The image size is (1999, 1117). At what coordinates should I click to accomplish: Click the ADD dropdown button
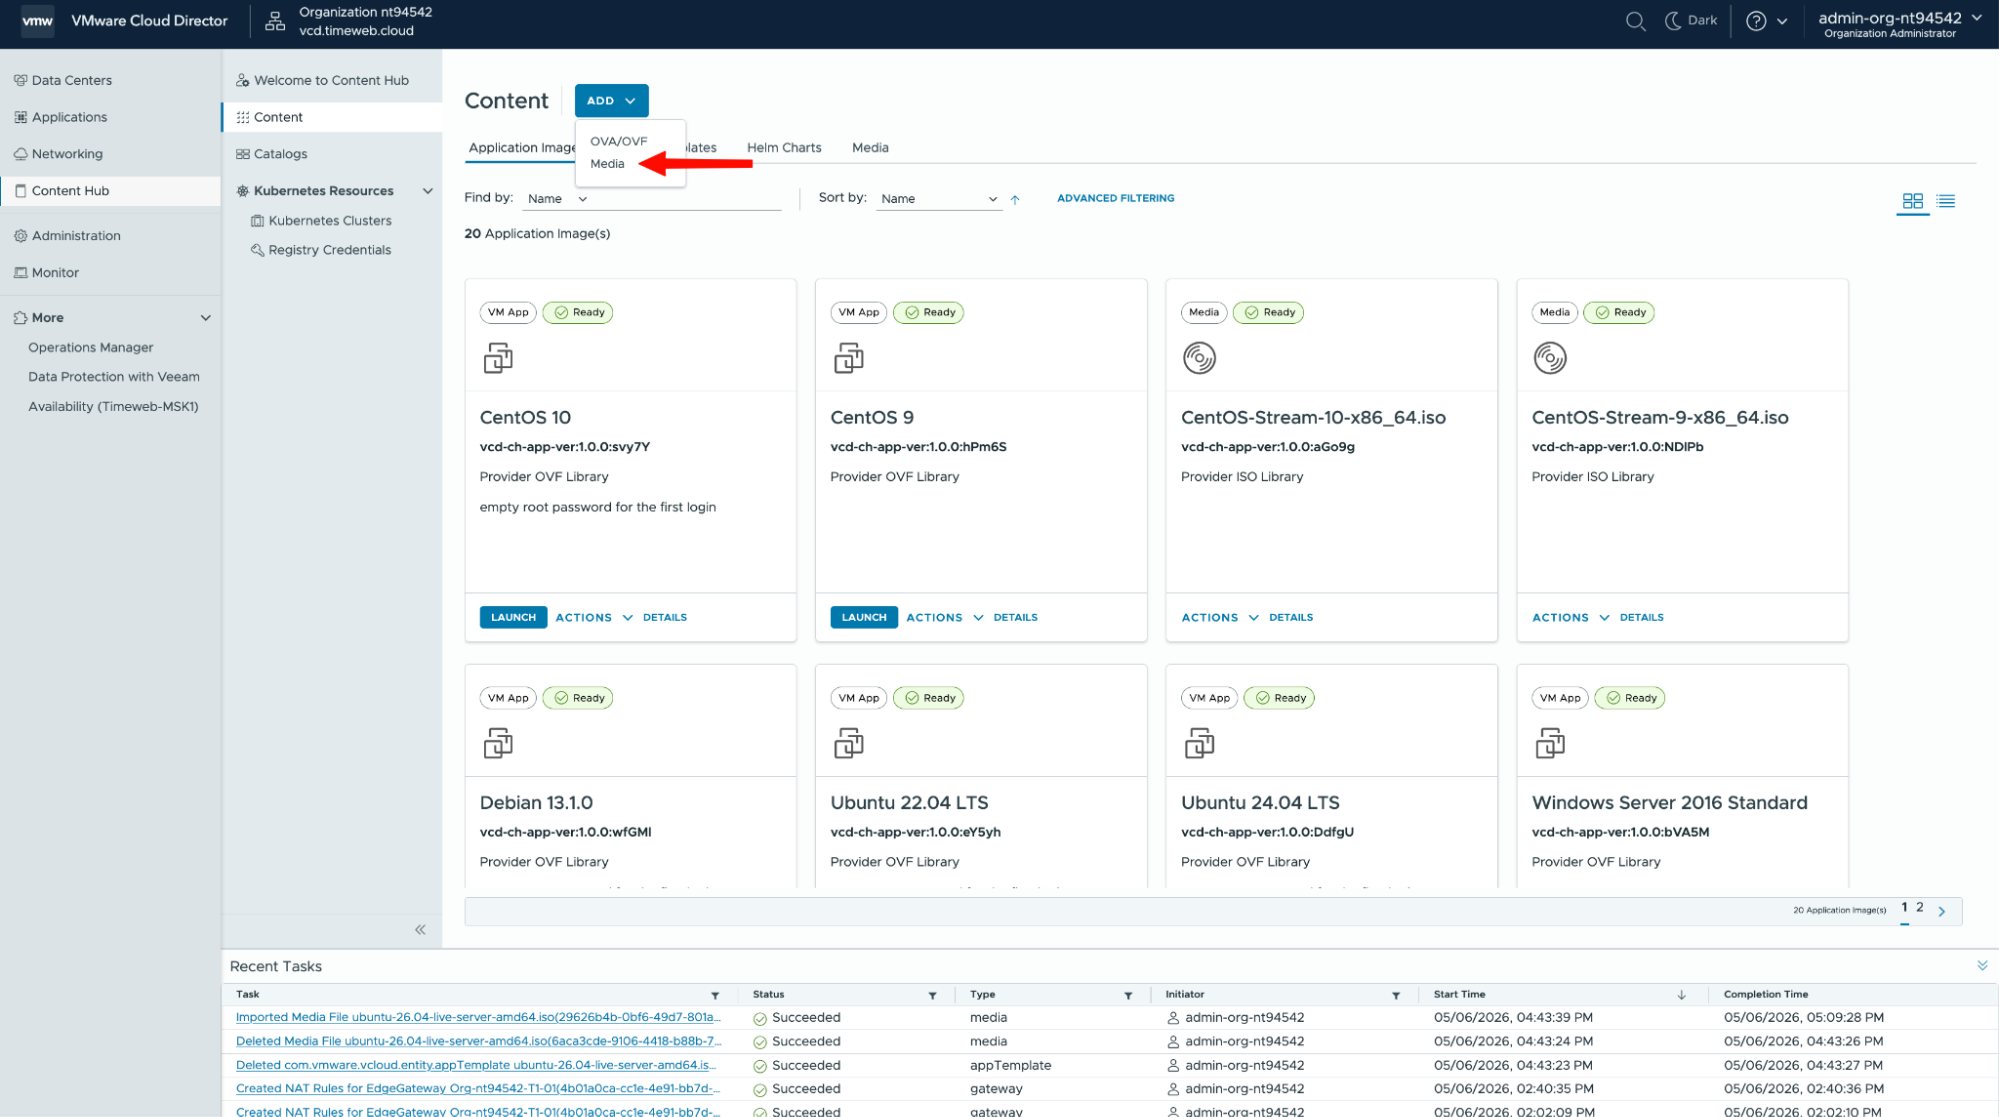tap(611, 101)
